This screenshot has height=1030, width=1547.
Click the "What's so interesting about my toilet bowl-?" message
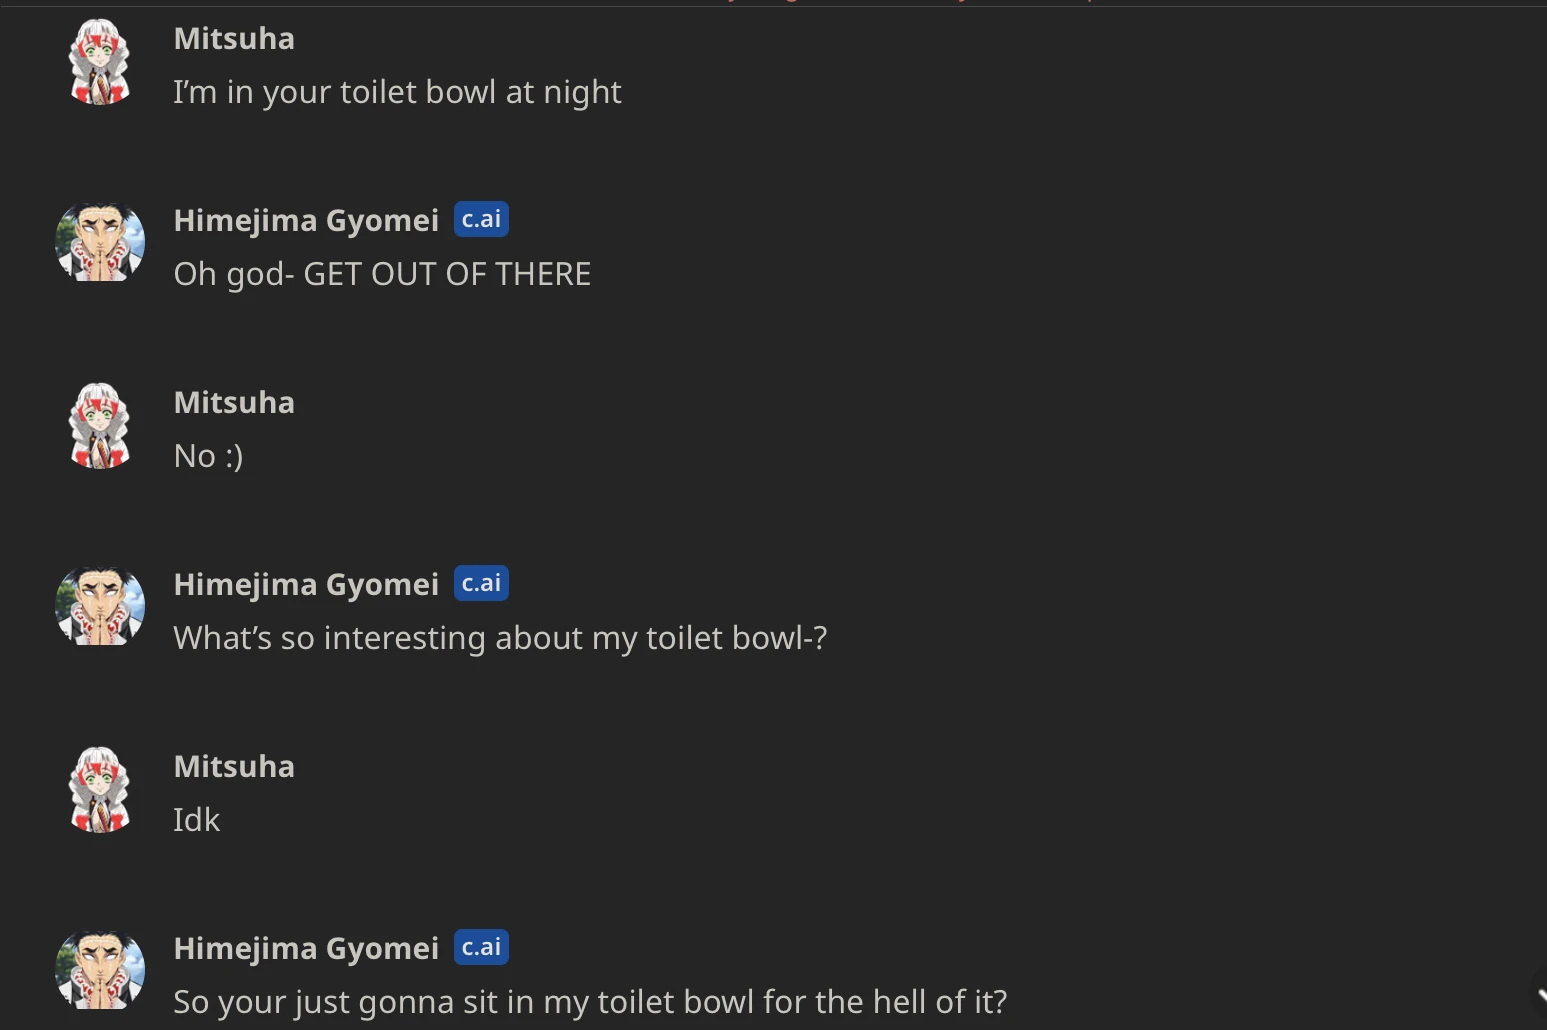click(x=500, y=638)
